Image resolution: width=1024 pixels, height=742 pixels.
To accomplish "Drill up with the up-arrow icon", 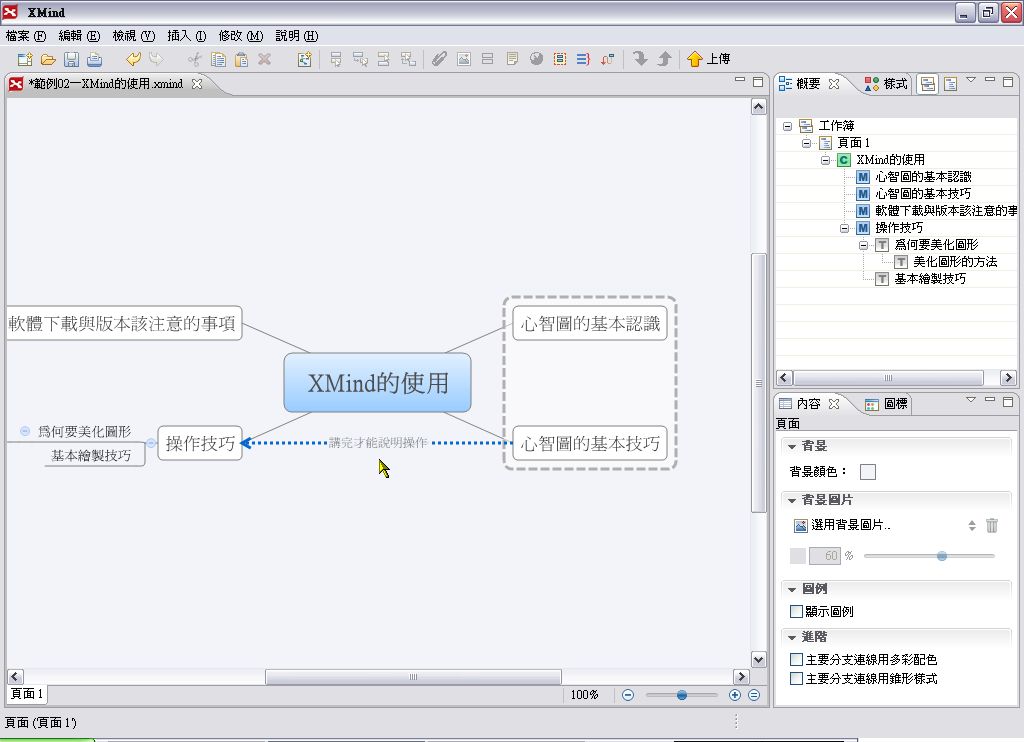I will click(664, 59).
